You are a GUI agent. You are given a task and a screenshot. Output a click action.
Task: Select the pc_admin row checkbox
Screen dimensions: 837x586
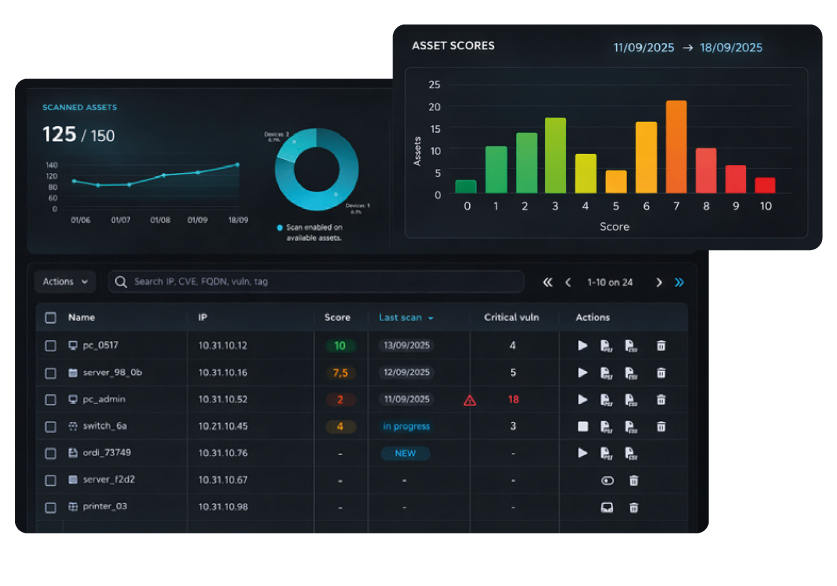(x=51, y=400)
